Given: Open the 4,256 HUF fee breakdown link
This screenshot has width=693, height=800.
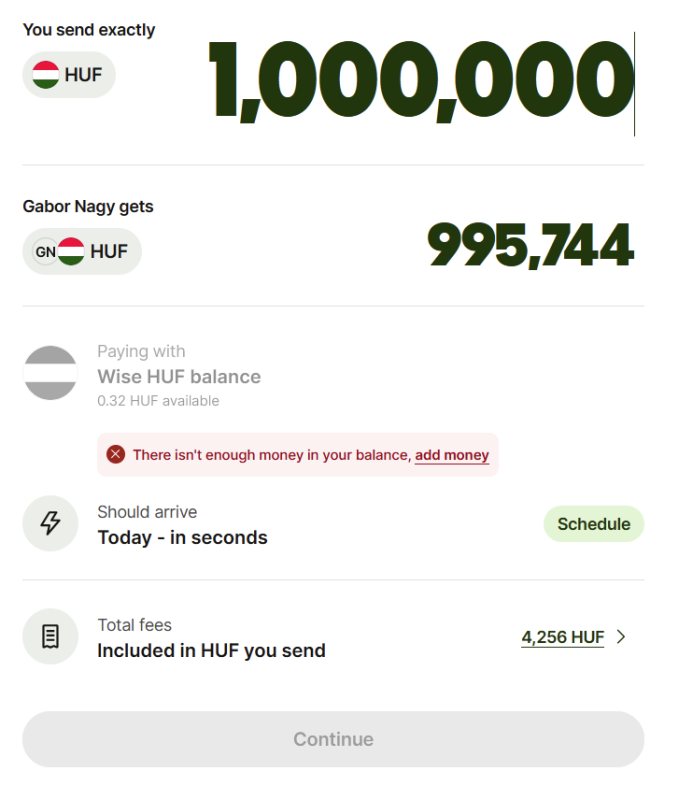Looking at the screenshot, I should [x=562, y=637].
